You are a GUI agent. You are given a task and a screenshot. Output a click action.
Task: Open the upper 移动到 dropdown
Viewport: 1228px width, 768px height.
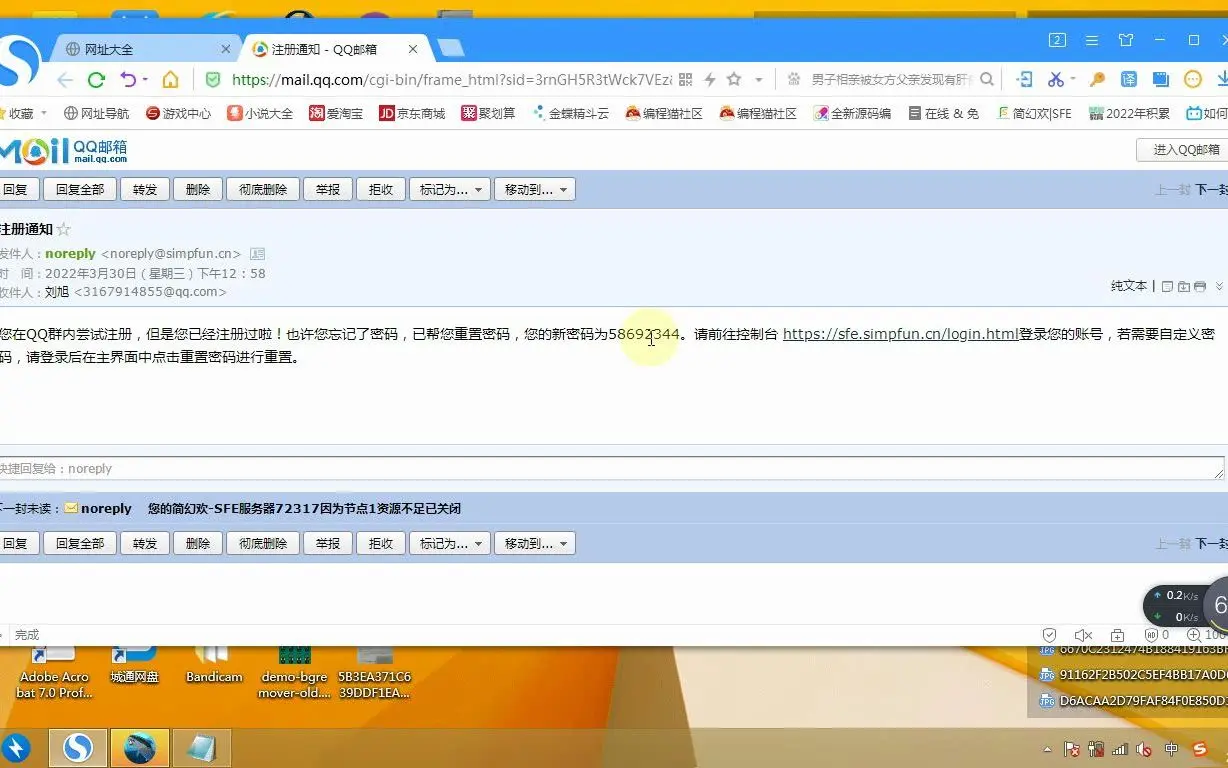[x=535, y=189]
